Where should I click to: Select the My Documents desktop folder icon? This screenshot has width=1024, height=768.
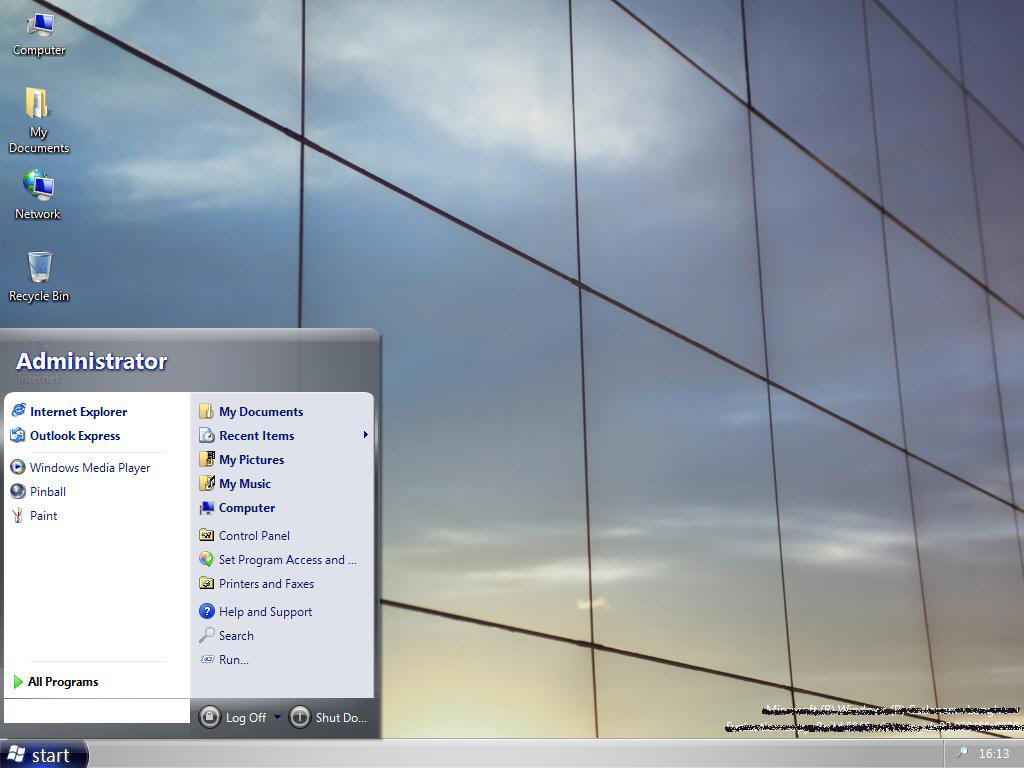tap(38, 120)
